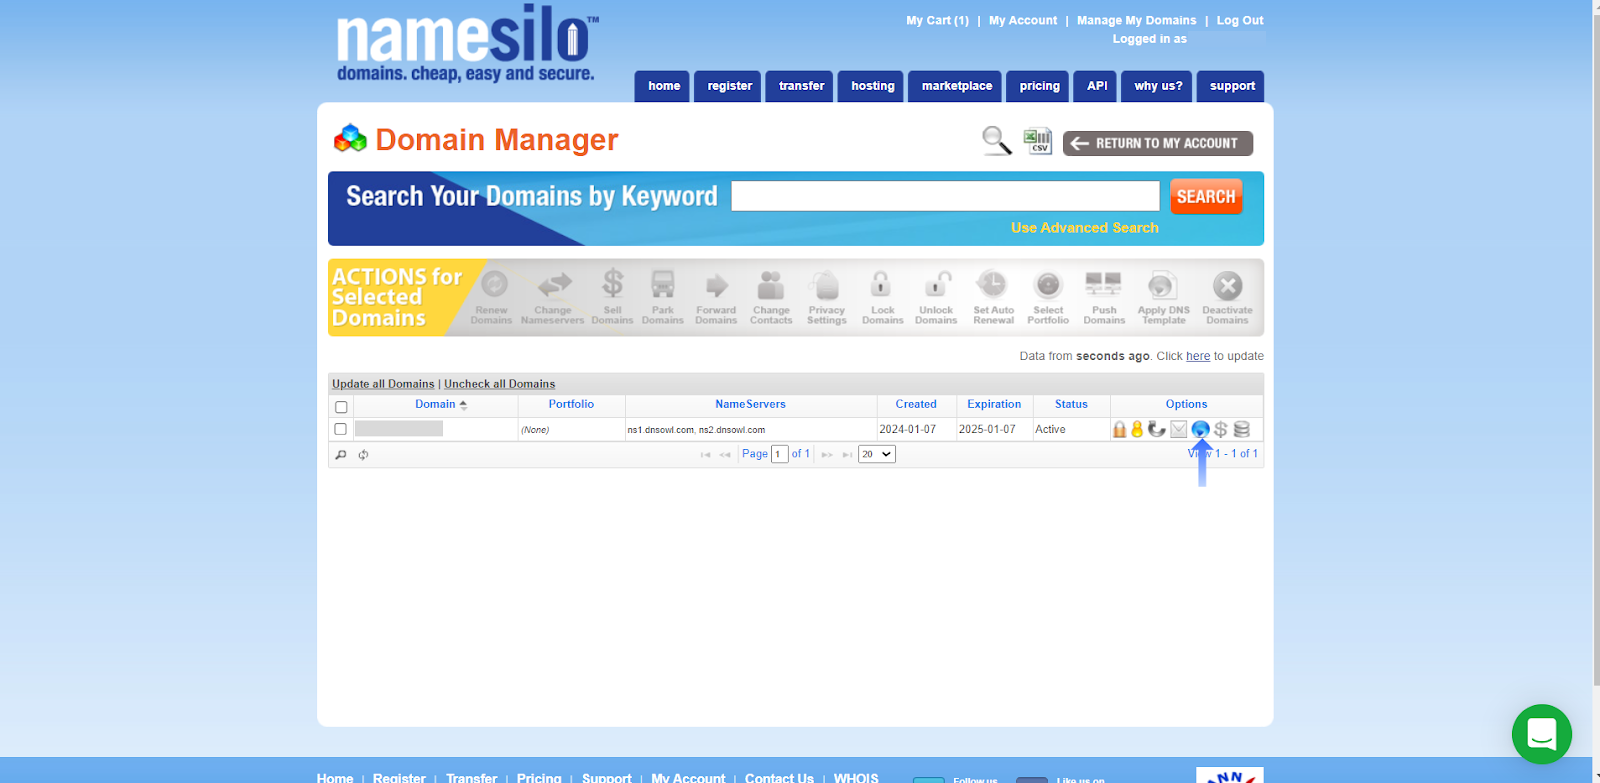Open the Use Advanced Search link
The image size is (1600, 783).
point(1085,228)
